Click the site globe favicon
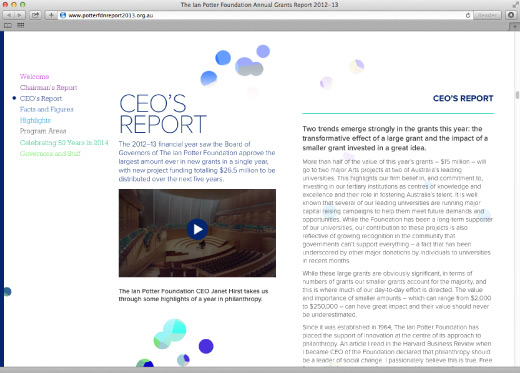The image size is (520, 373). point(63,15)
